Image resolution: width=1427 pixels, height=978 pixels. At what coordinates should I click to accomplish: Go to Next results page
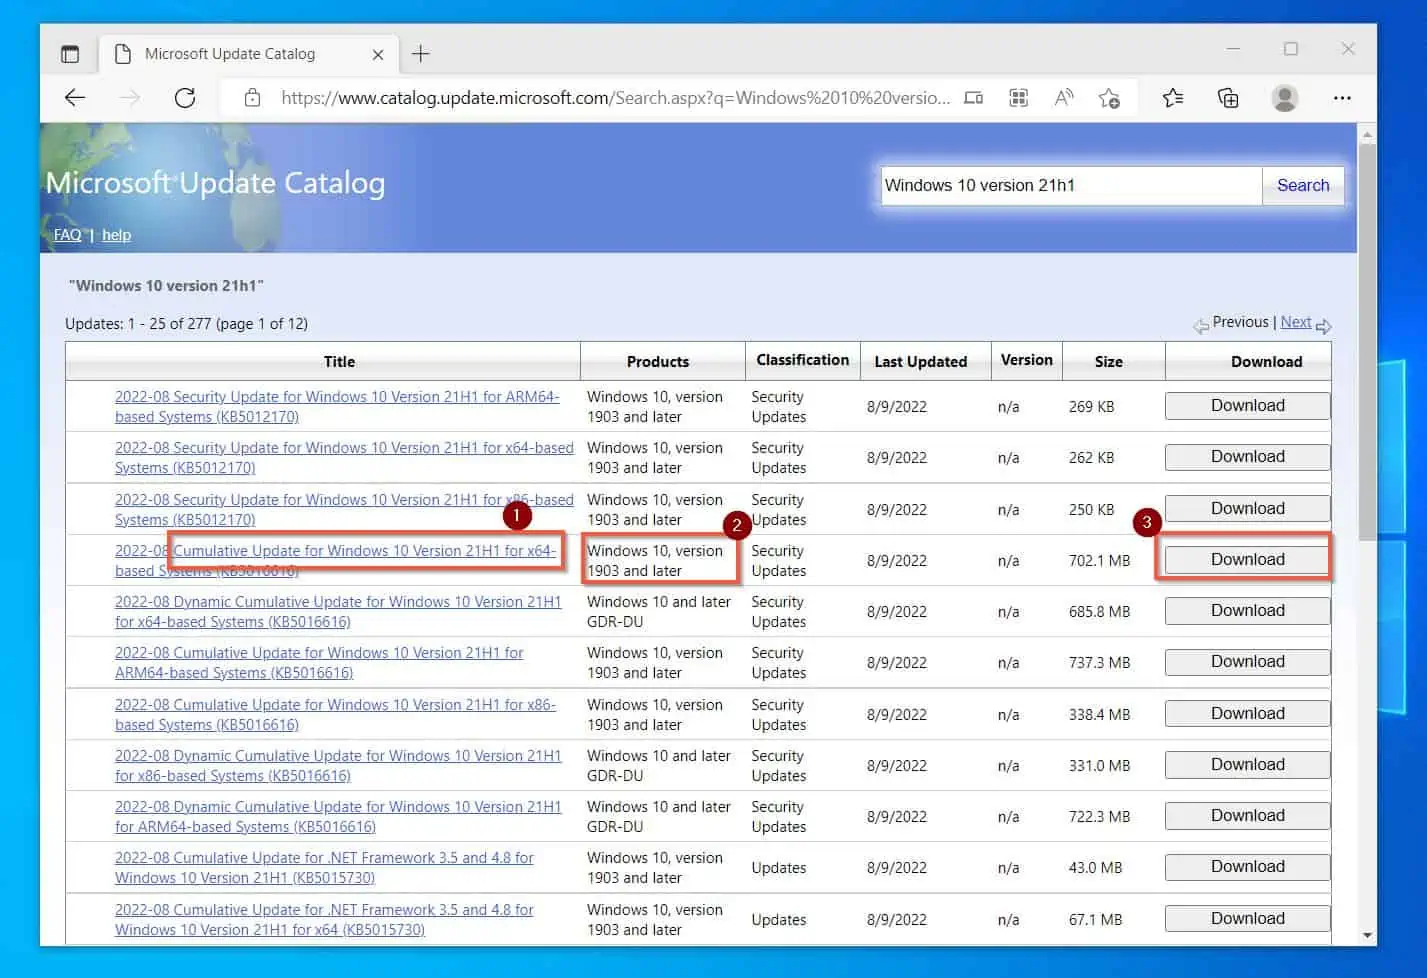pos(1295,322)
